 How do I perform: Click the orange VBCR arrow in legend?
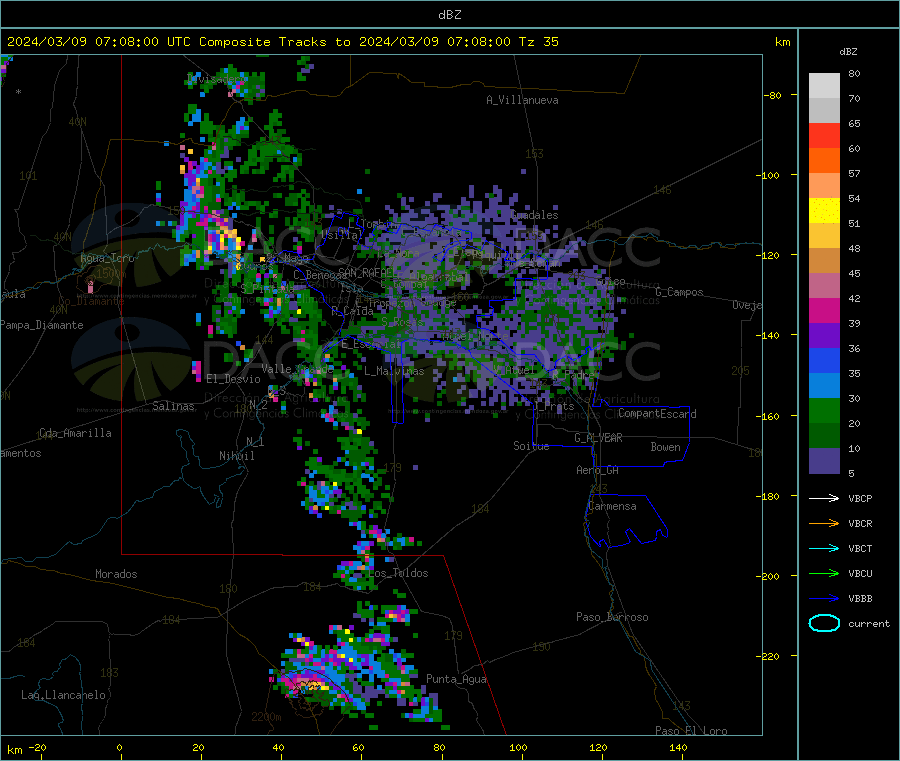pyautogui.click(x=824, y=523)
